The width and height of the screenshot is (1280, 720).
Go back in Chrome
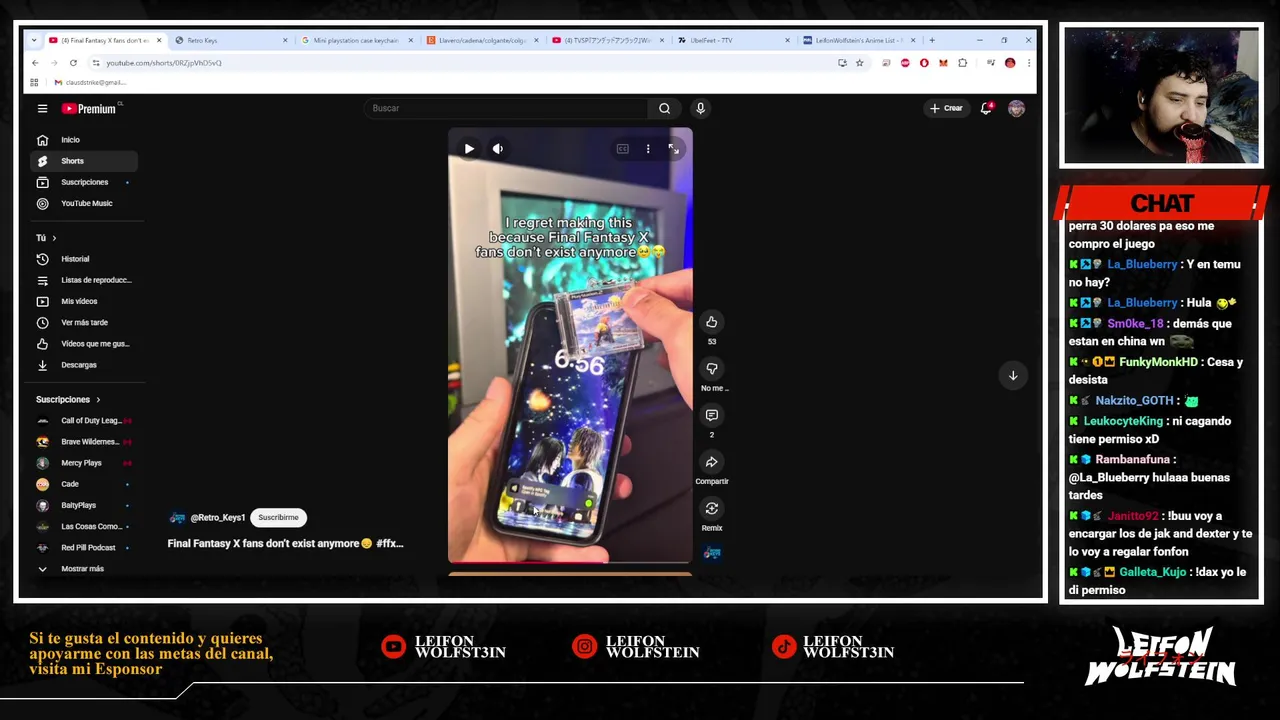[35, 63]
